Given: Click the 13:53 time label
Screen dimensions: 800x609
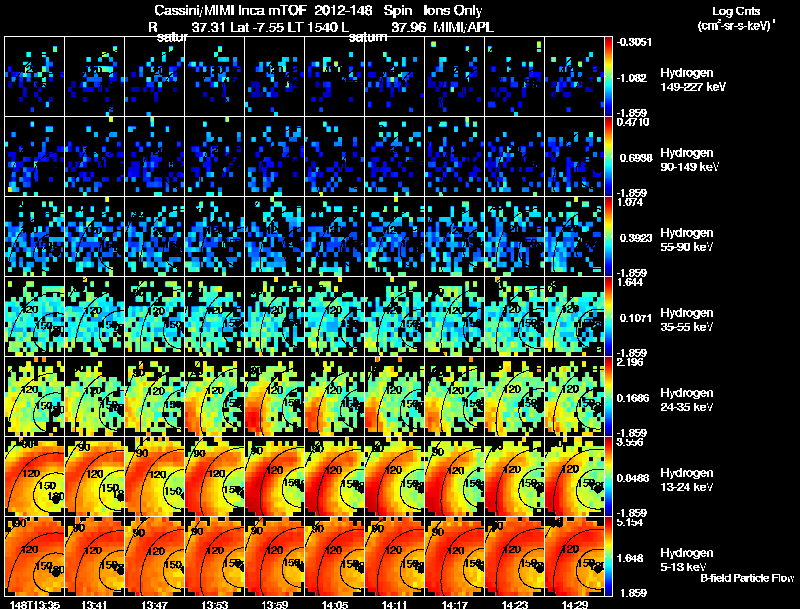Looking at the screenshot, I should point(214,605).
